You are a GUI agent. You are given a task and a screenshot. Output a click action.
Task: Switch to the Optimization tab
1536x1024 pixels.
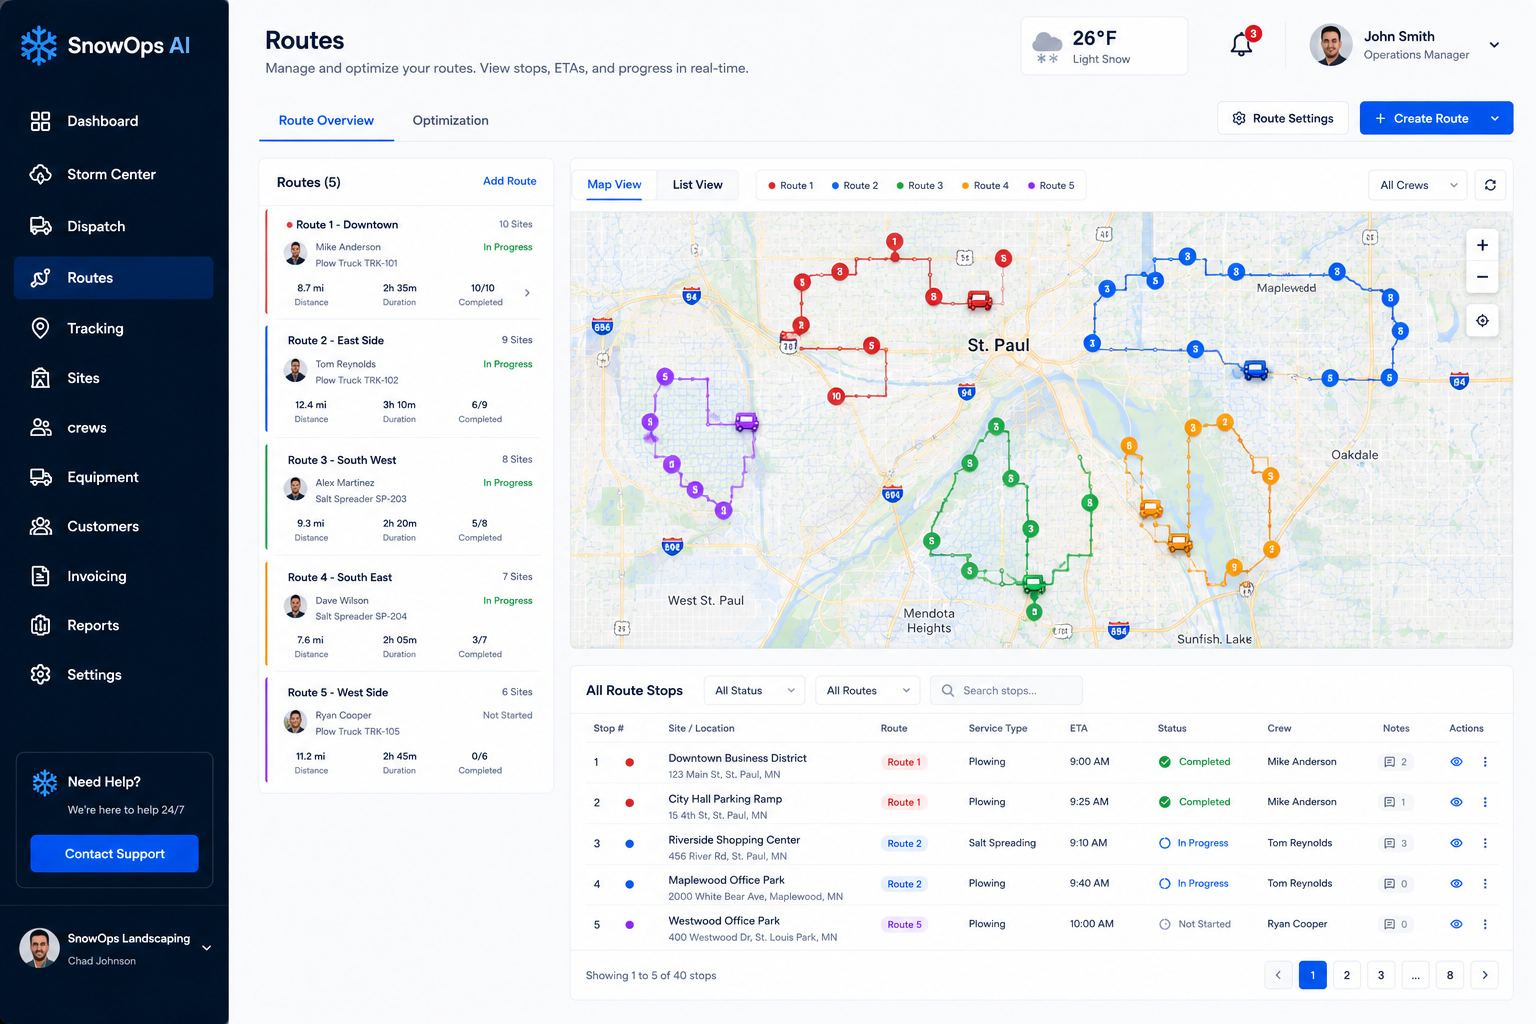click(450, 120)
